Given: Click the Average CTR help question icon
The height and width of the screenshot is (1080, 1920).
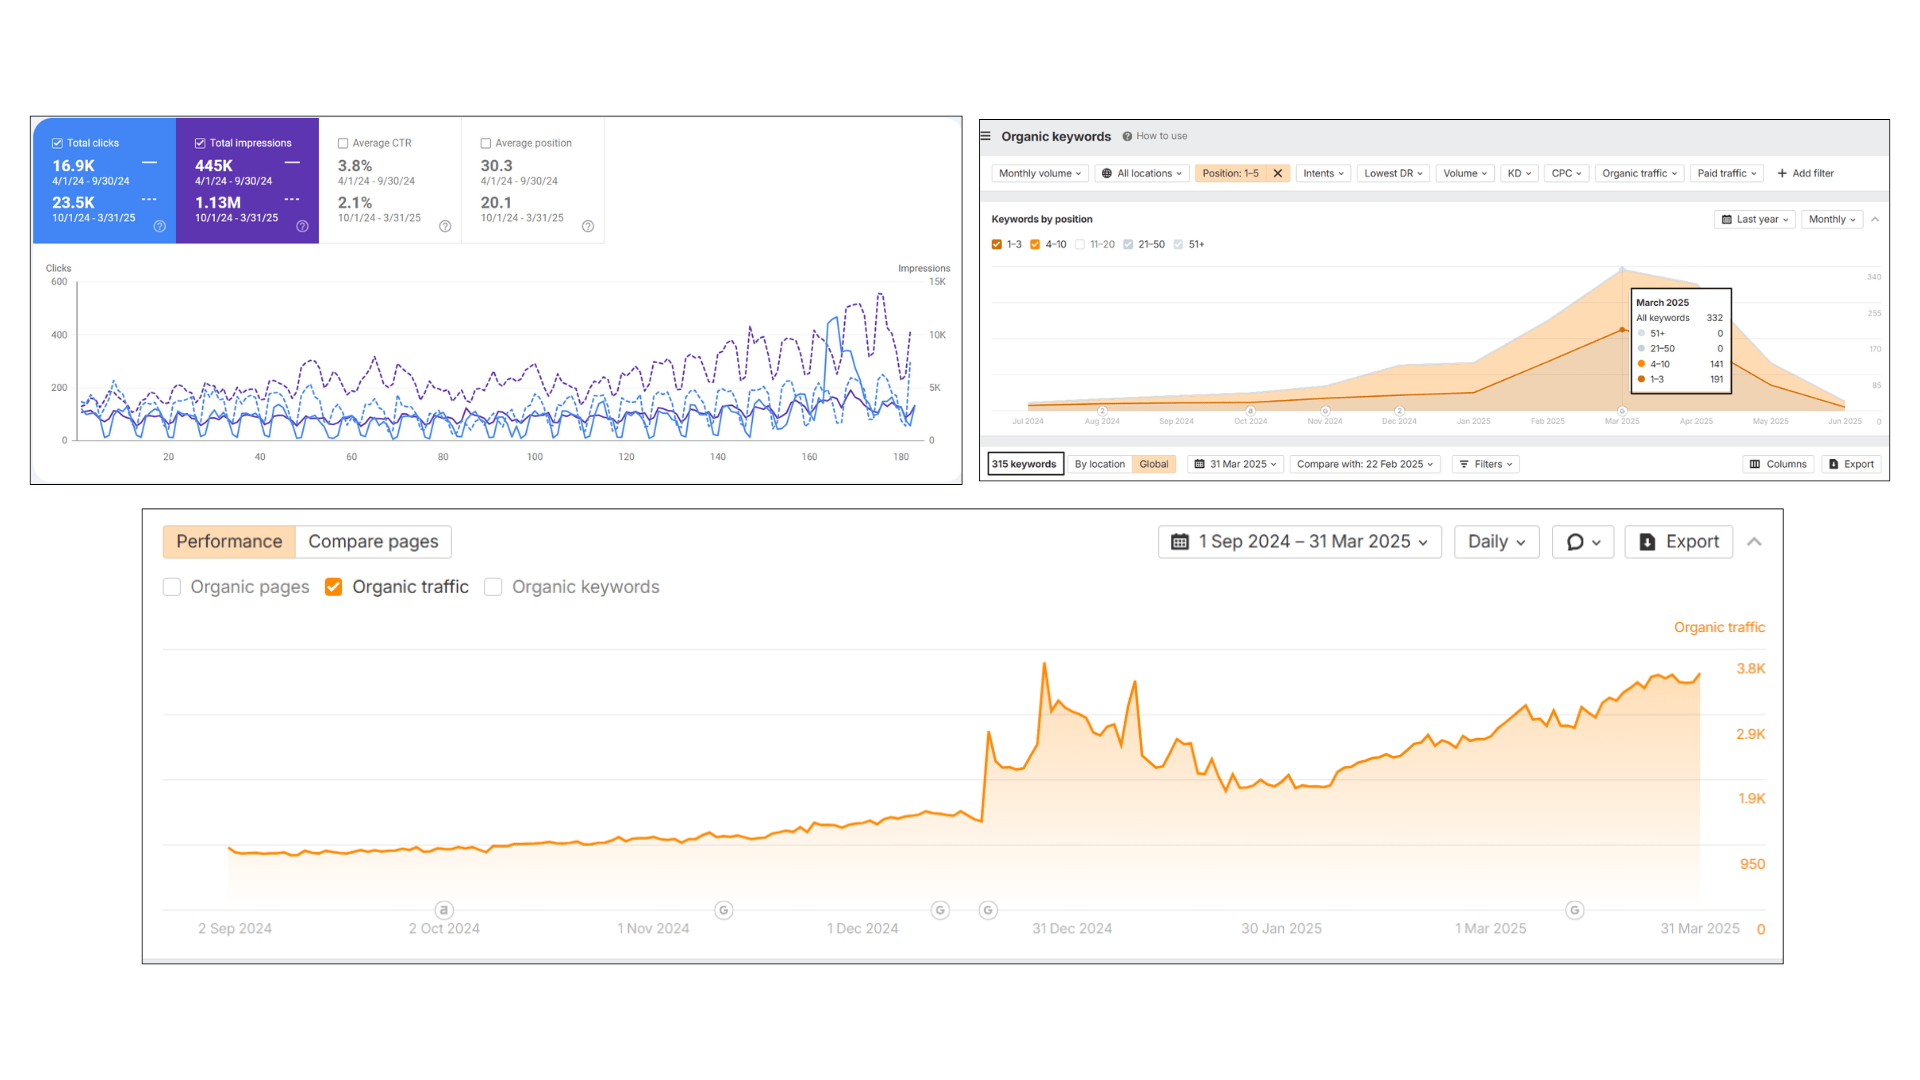Looking at the screenshot, I should coord(445,226).
